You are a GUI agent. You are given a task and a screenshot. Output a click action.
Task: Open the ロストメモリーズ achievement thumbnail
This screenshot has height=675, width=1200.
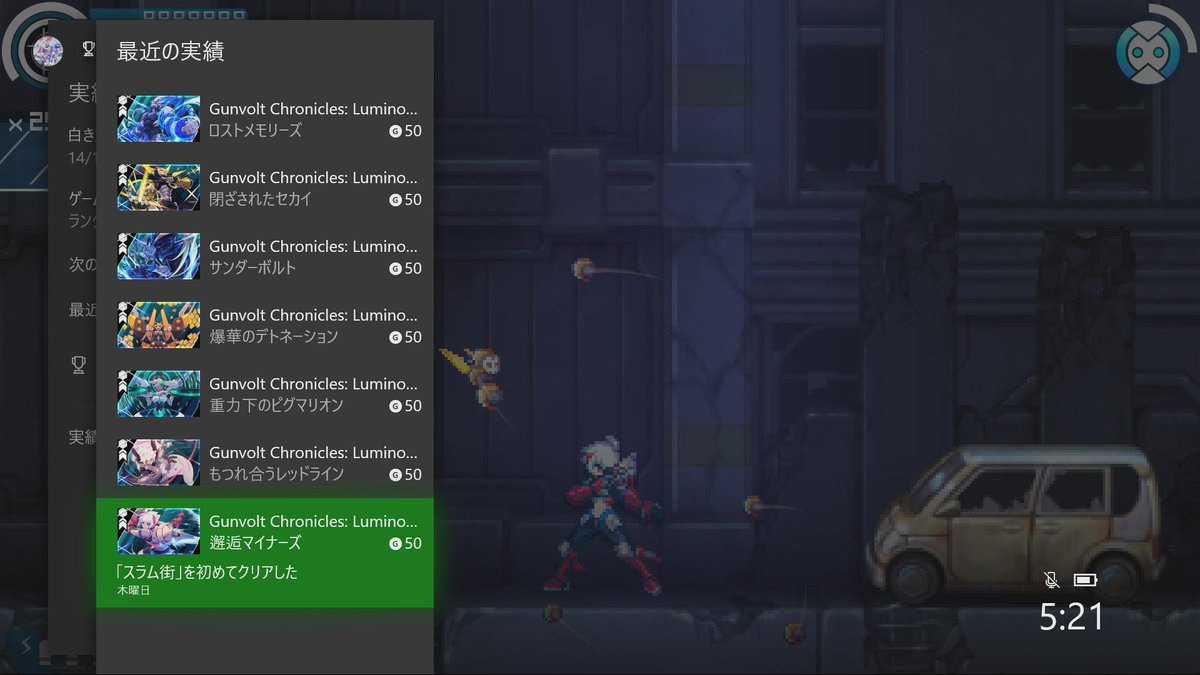coord(159,119)
